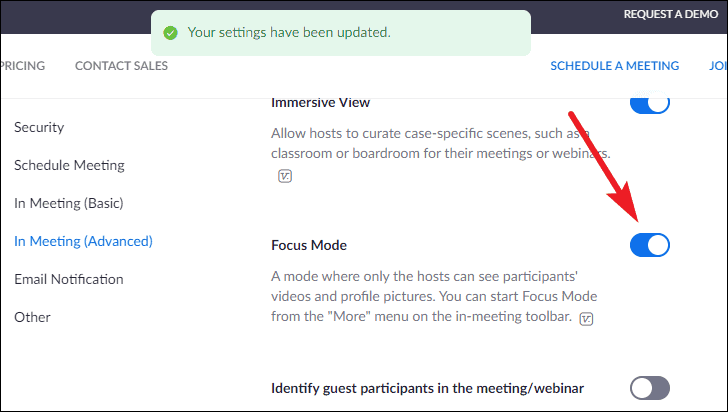The image size is (728, 412).
Task: Click Schedule a Meeting in the top bar
Action: [614, 66]
